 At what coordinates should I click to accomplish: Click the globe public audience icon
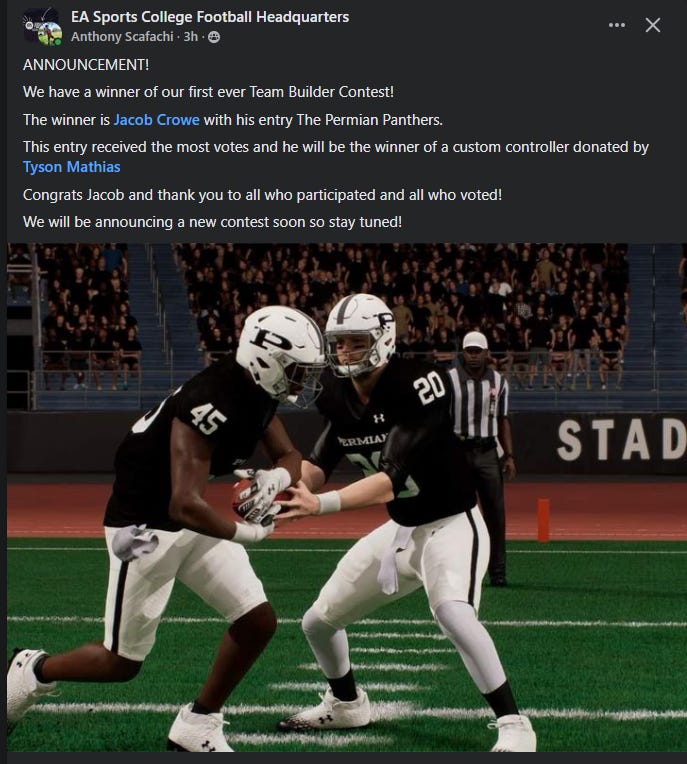pos(214,37)
